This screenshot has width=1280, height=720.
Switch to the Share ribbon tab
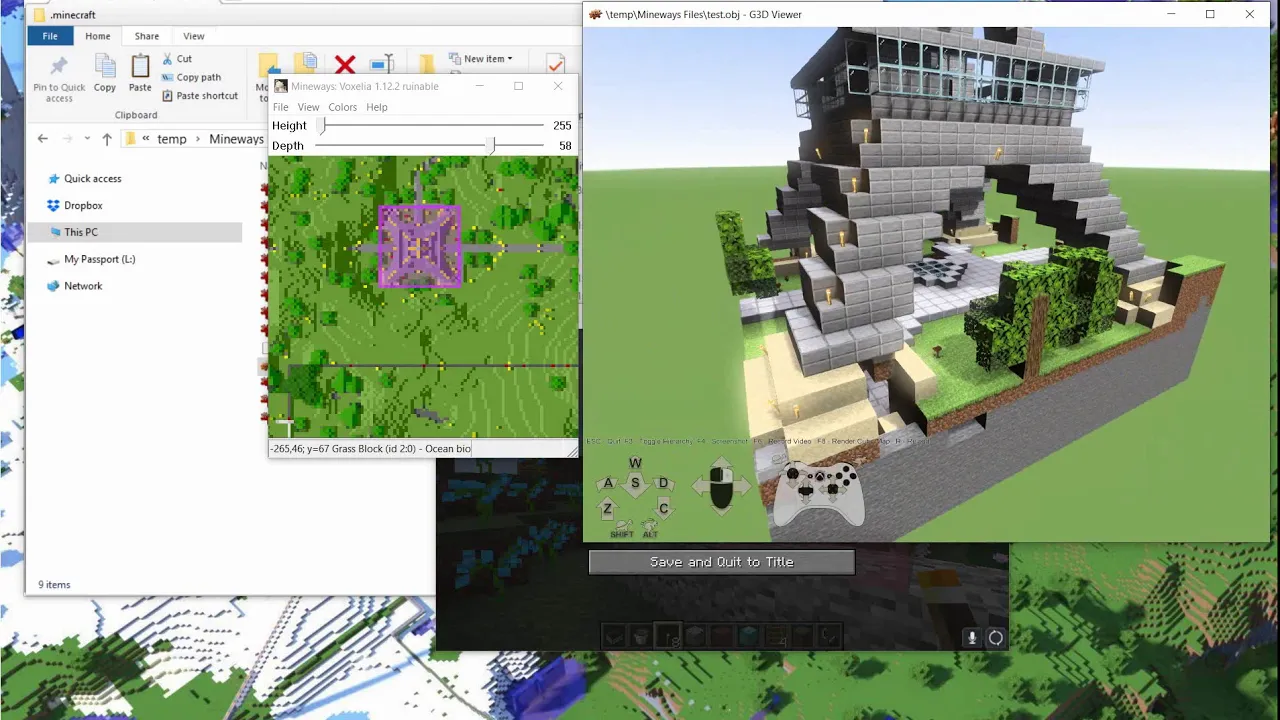(x=147, y=36)
